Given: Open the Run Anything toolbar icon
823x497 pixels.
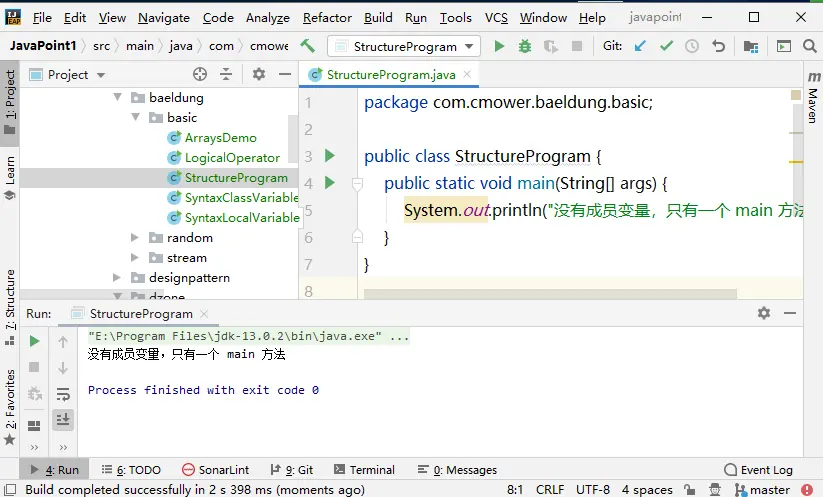Looking at the screenshot, I should tap(784, 46).
